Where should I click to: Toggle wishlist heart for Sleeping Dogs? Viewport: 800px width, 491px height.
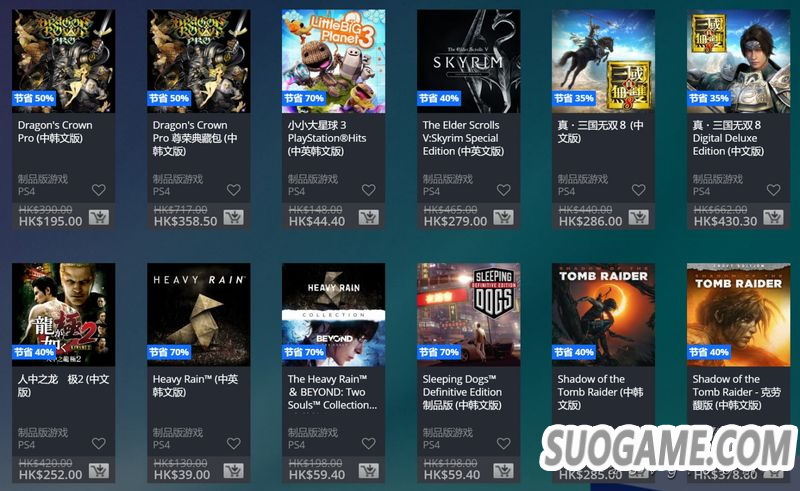pyautogui.click(x=504, y=443)
